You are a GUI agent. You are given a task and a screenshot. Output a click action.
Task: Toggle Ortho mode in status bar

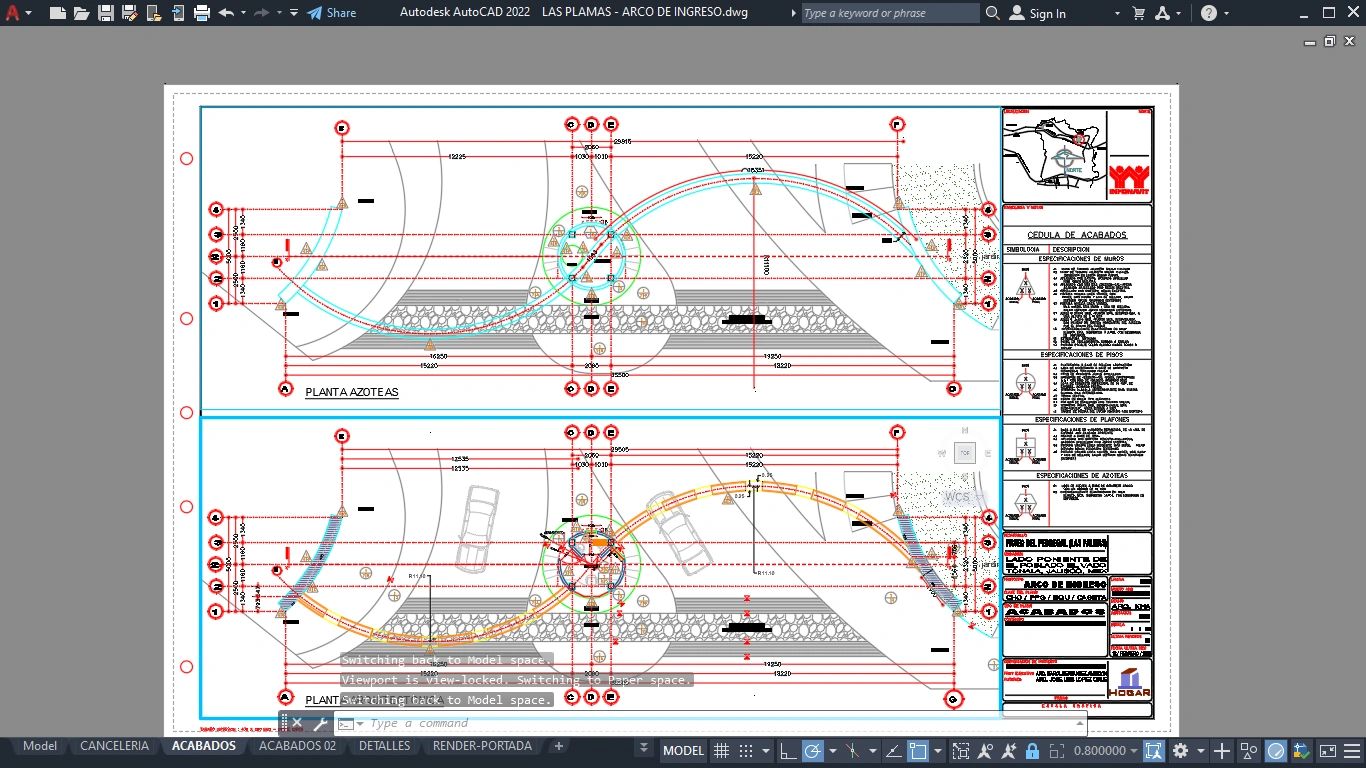[788, 750]
